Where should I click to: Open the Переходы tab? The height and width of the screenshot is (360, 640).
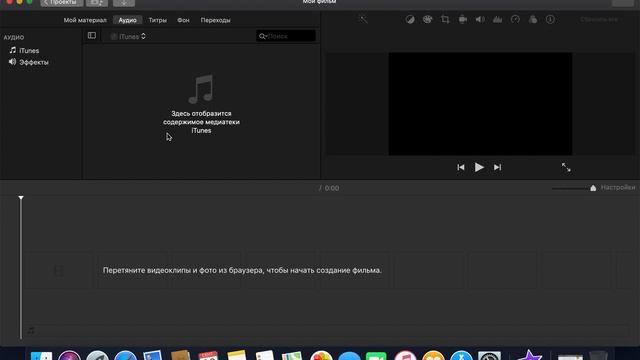point(216,20)
